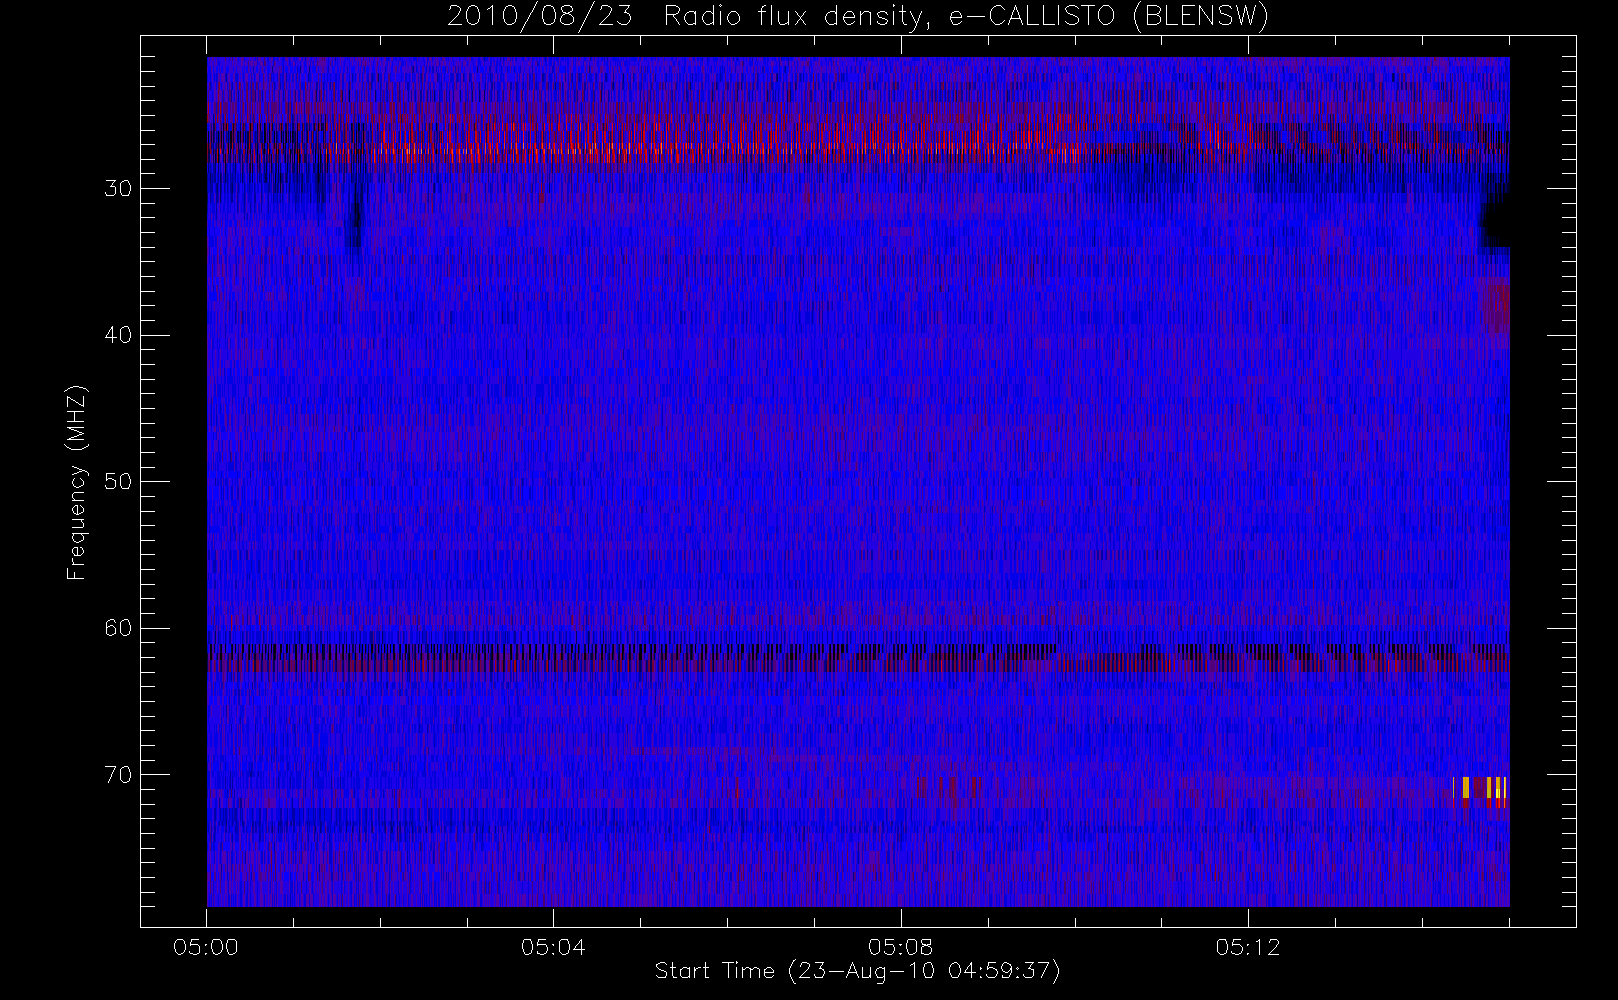
Task: Click the 'Start Time (23-Aug-10 04:59:37)' label
Action: coord(857,971)
